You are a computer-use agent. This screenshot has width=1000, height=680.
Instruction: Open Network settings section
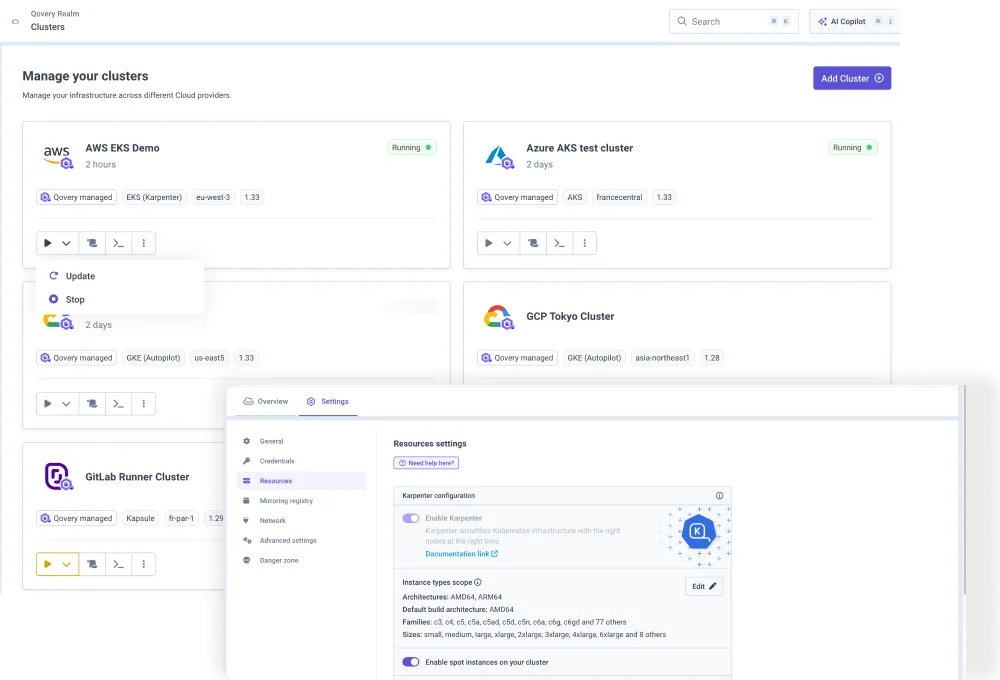point(301,521)
